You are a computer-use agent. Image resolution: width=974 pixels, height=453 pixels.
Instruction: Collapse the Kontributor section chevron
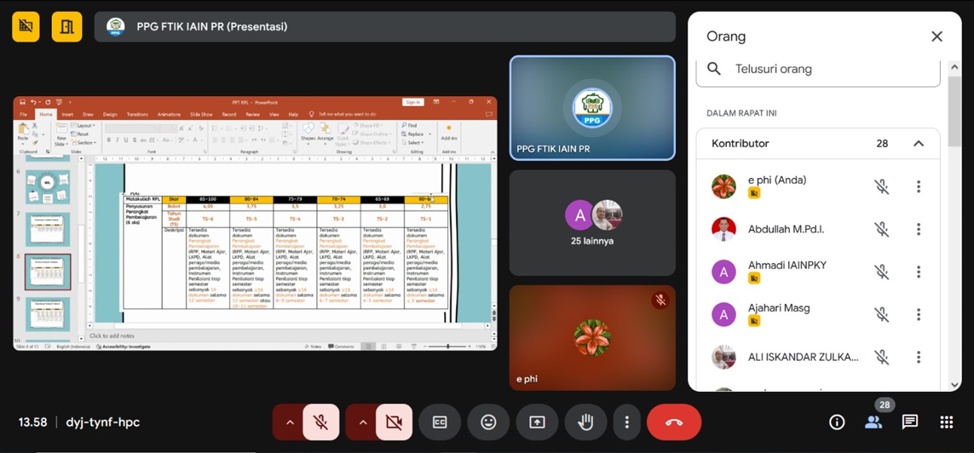click(x=918, y=144)
